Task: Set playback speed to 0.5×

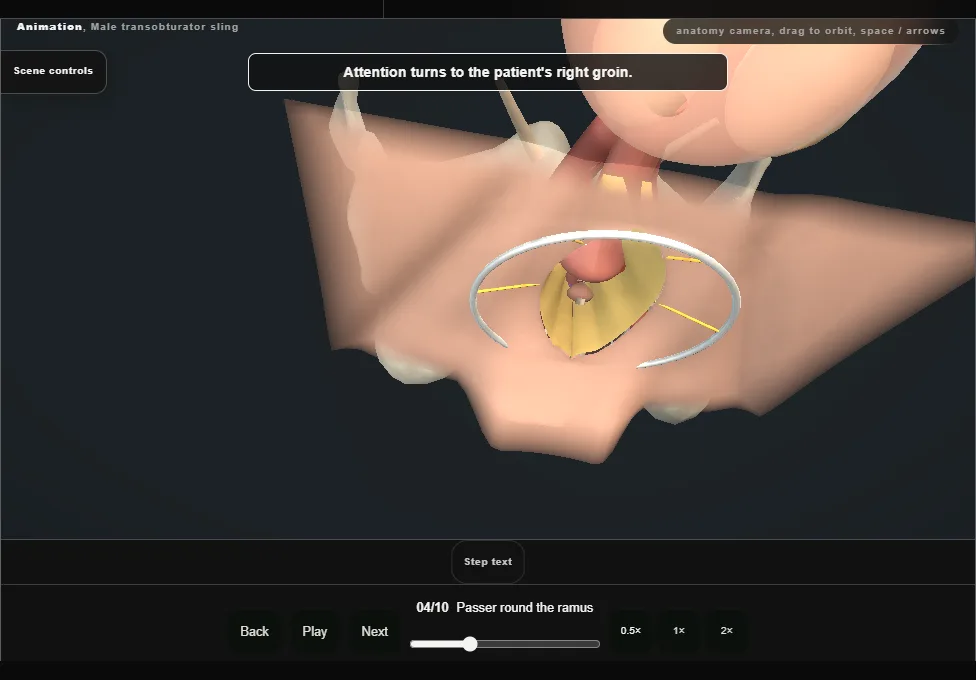Action: click(631, 631)
